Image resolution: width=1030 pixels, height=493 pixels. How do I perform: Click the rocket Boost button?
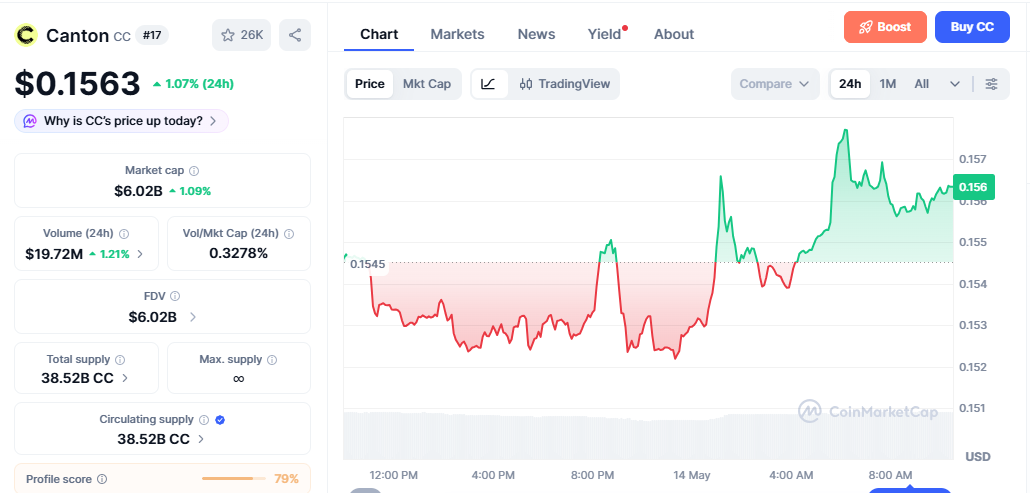885,28
